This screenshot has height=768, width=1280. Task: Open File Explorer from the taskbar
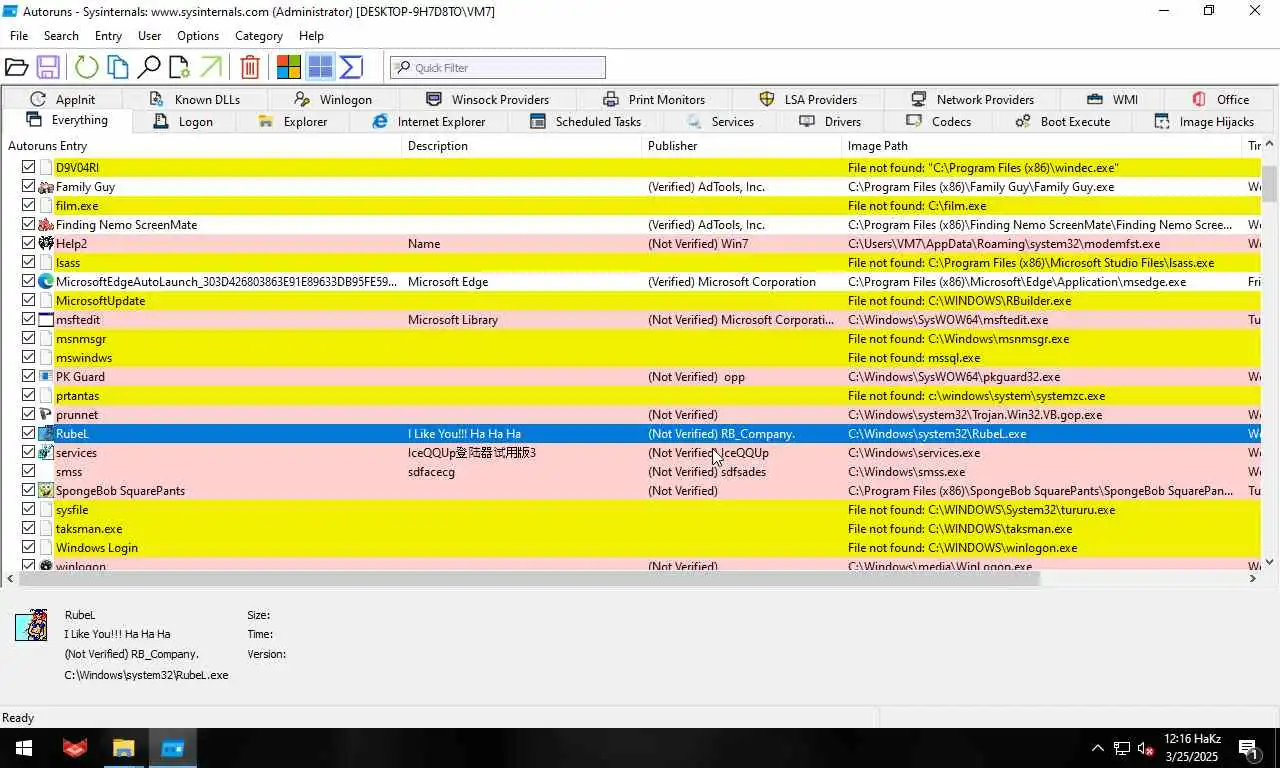click(123, 748)
